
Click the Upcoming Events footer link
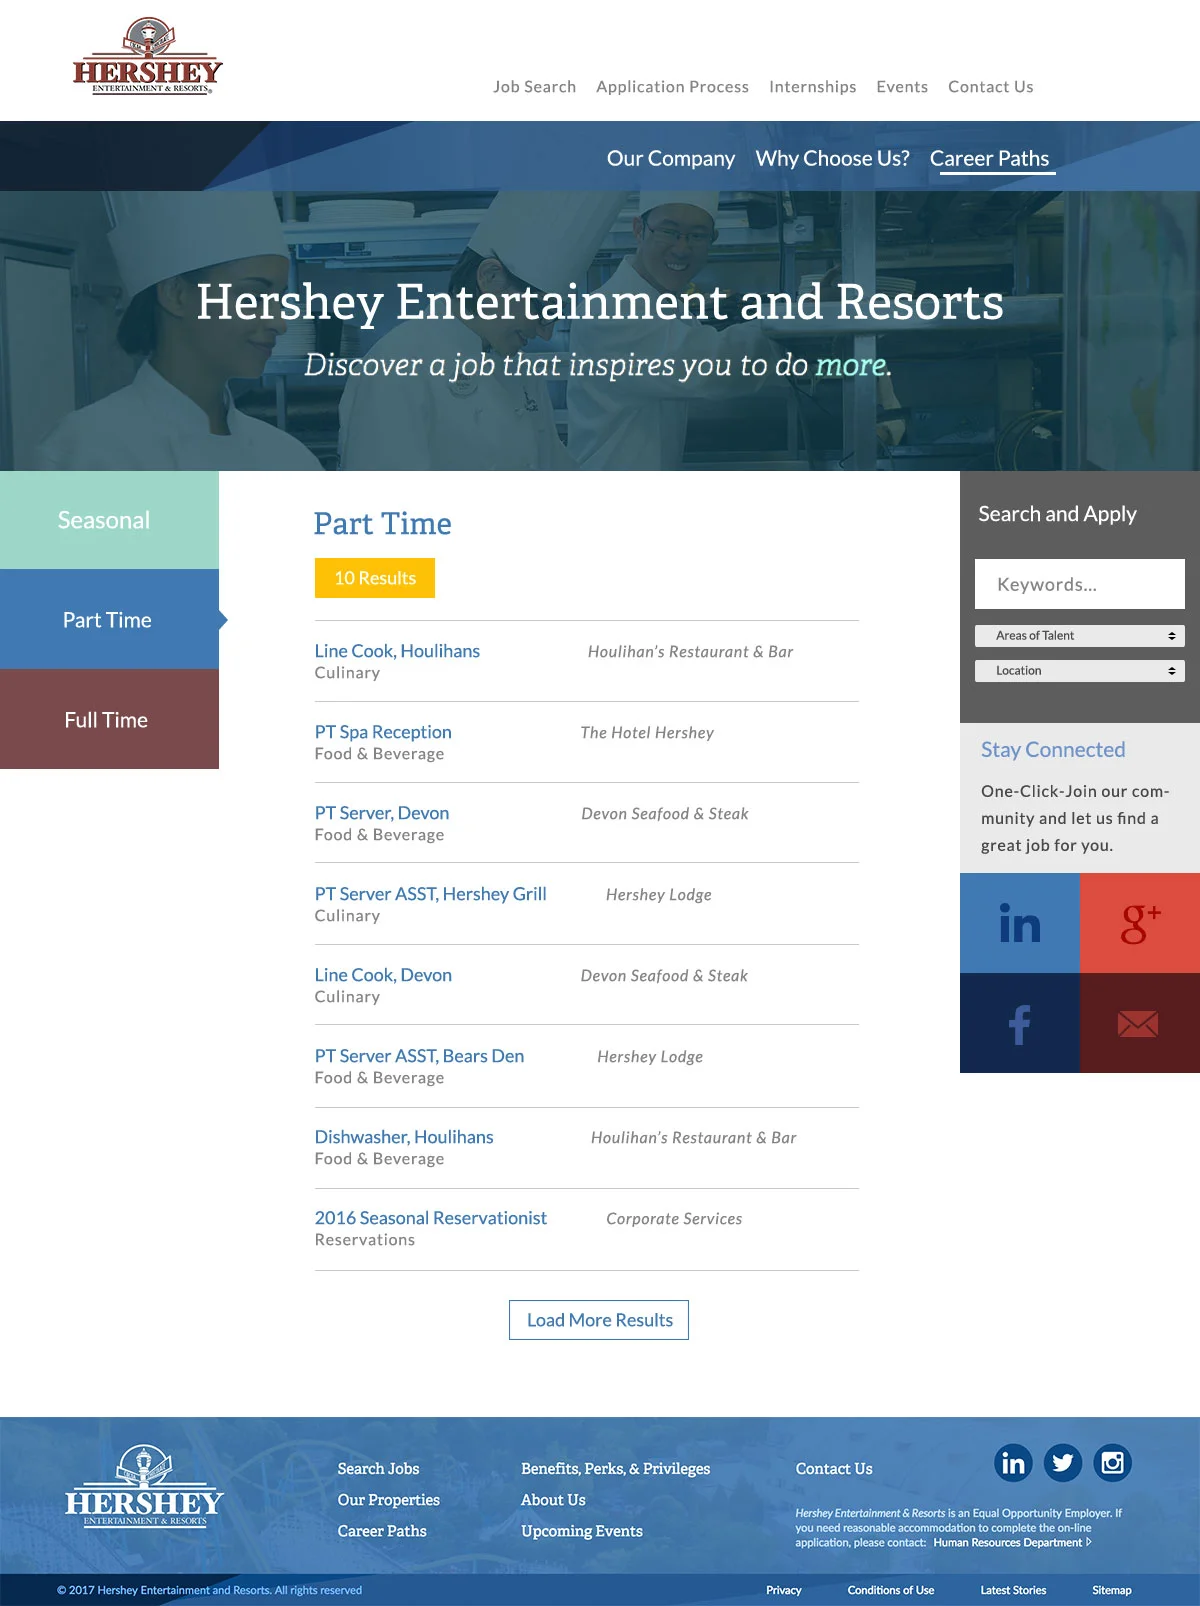(582, 1531)
